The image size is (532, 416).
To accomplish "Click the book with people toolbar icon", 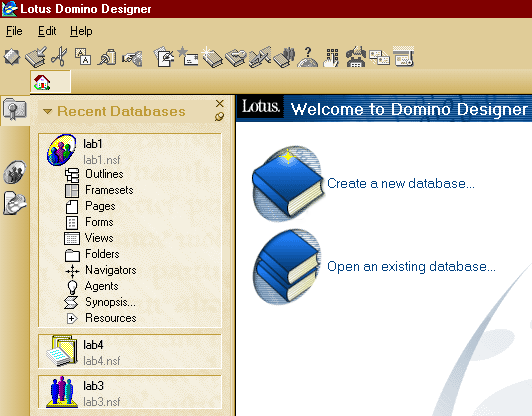I will coord(284,57).
